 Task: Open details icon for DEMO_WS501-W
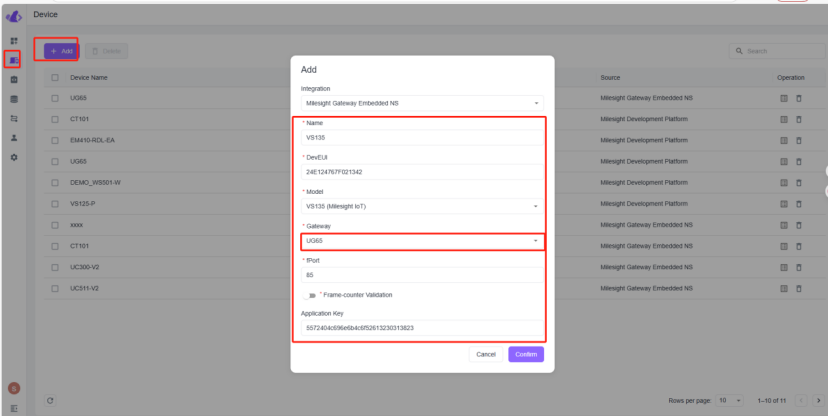784,183
